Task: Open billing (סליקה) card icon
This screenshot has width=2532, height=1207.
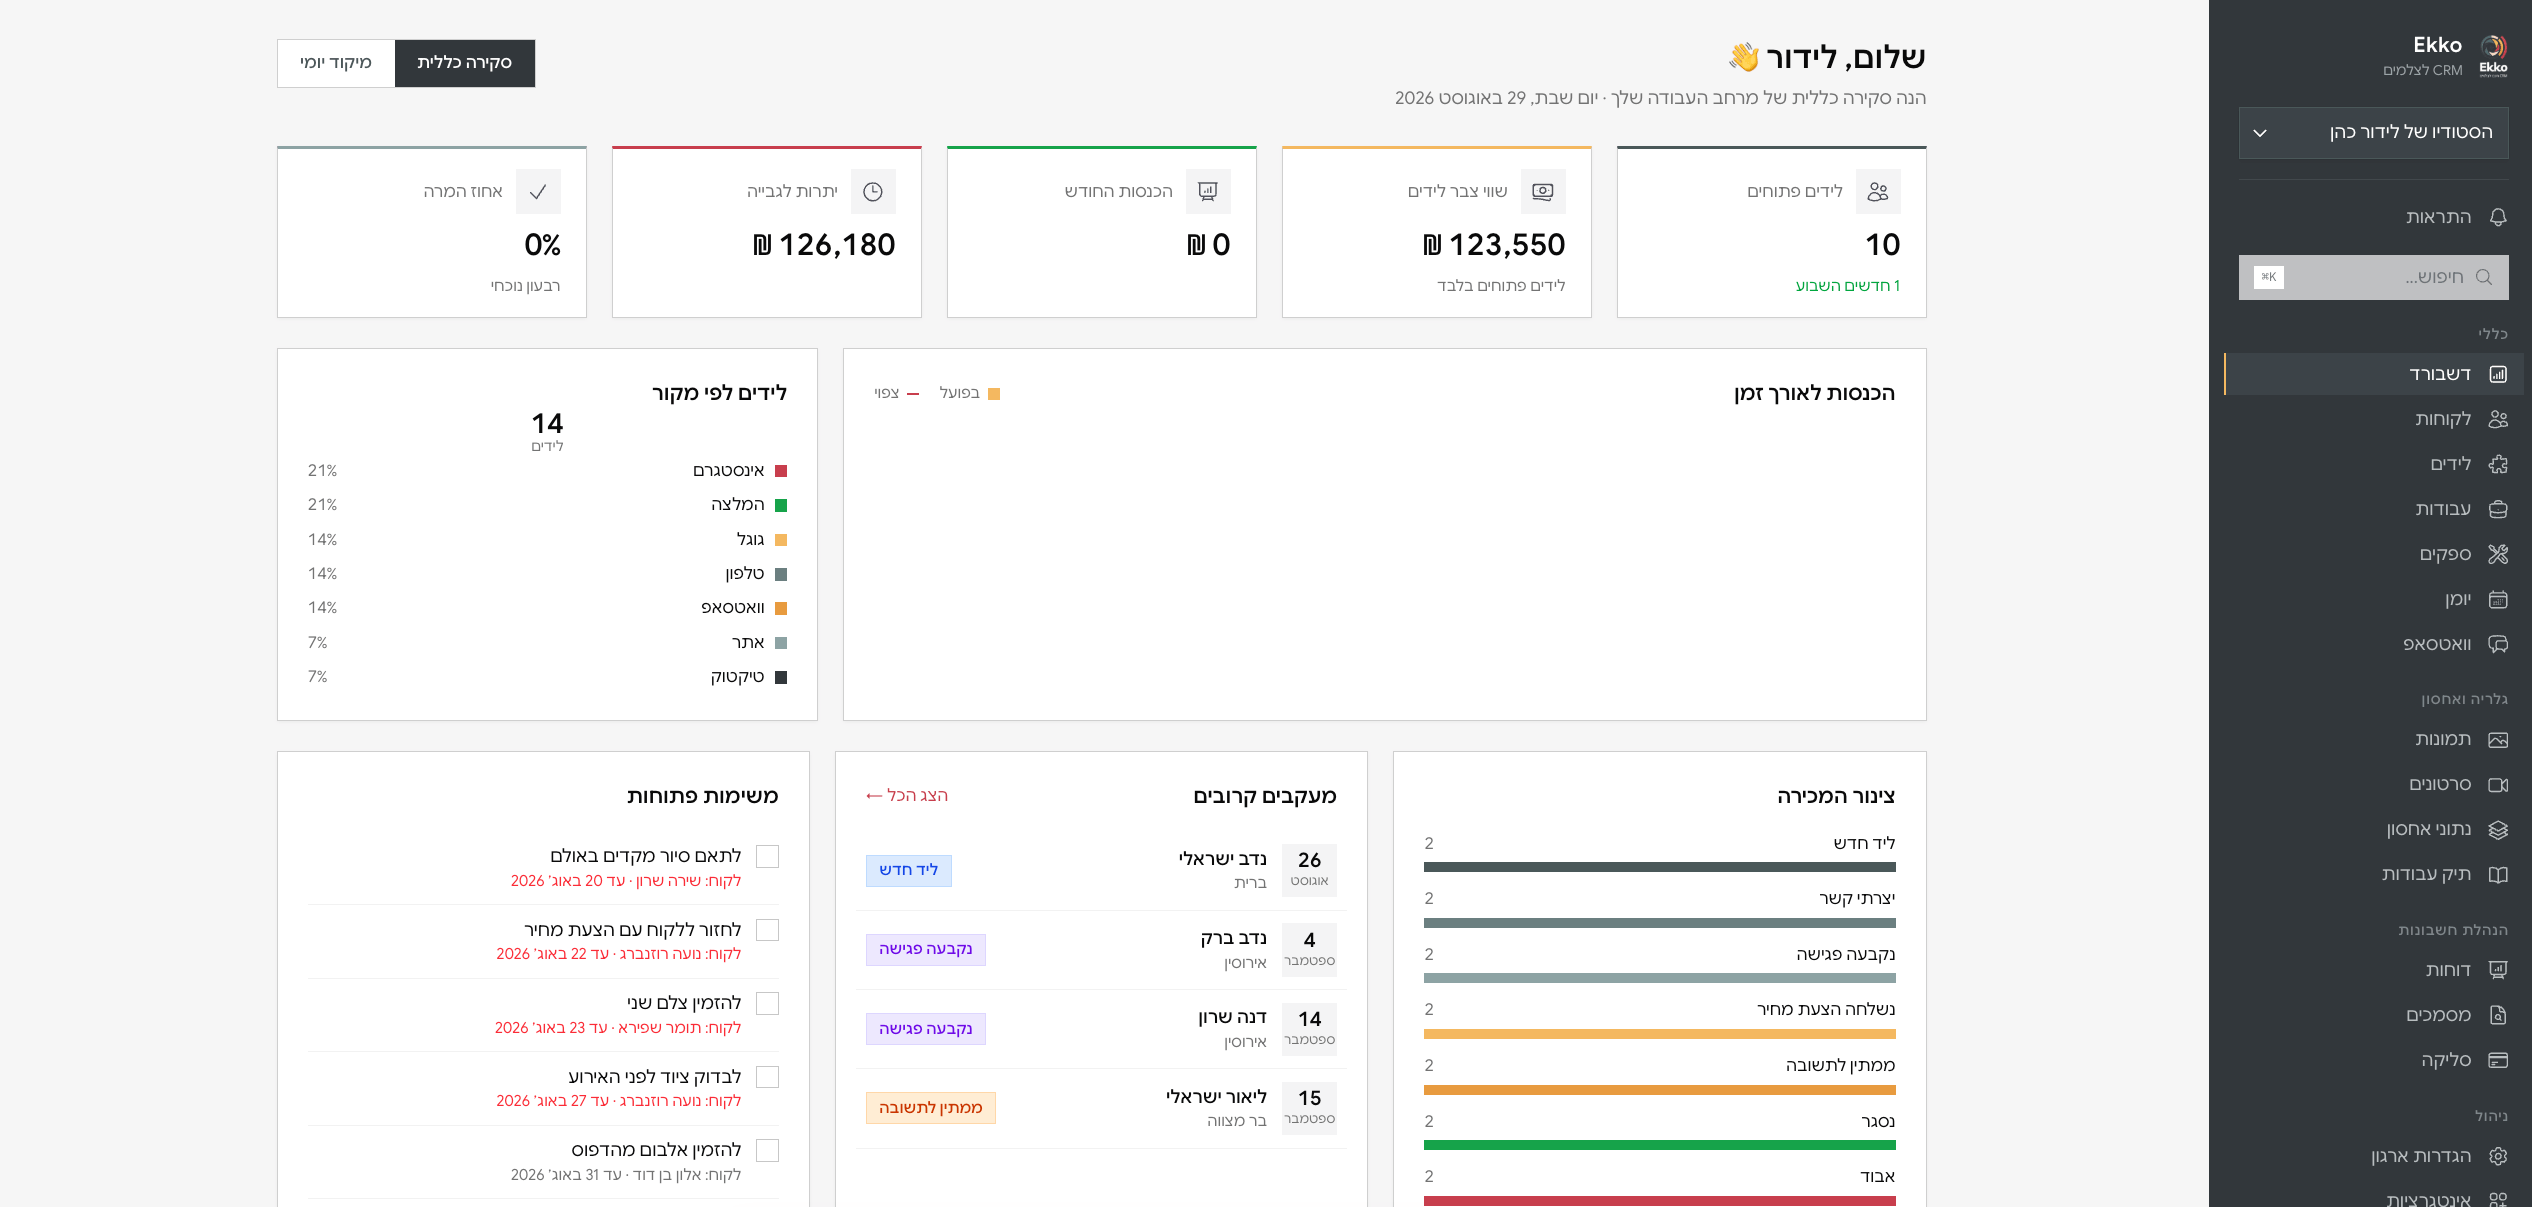Action: click(2498, 1060)
